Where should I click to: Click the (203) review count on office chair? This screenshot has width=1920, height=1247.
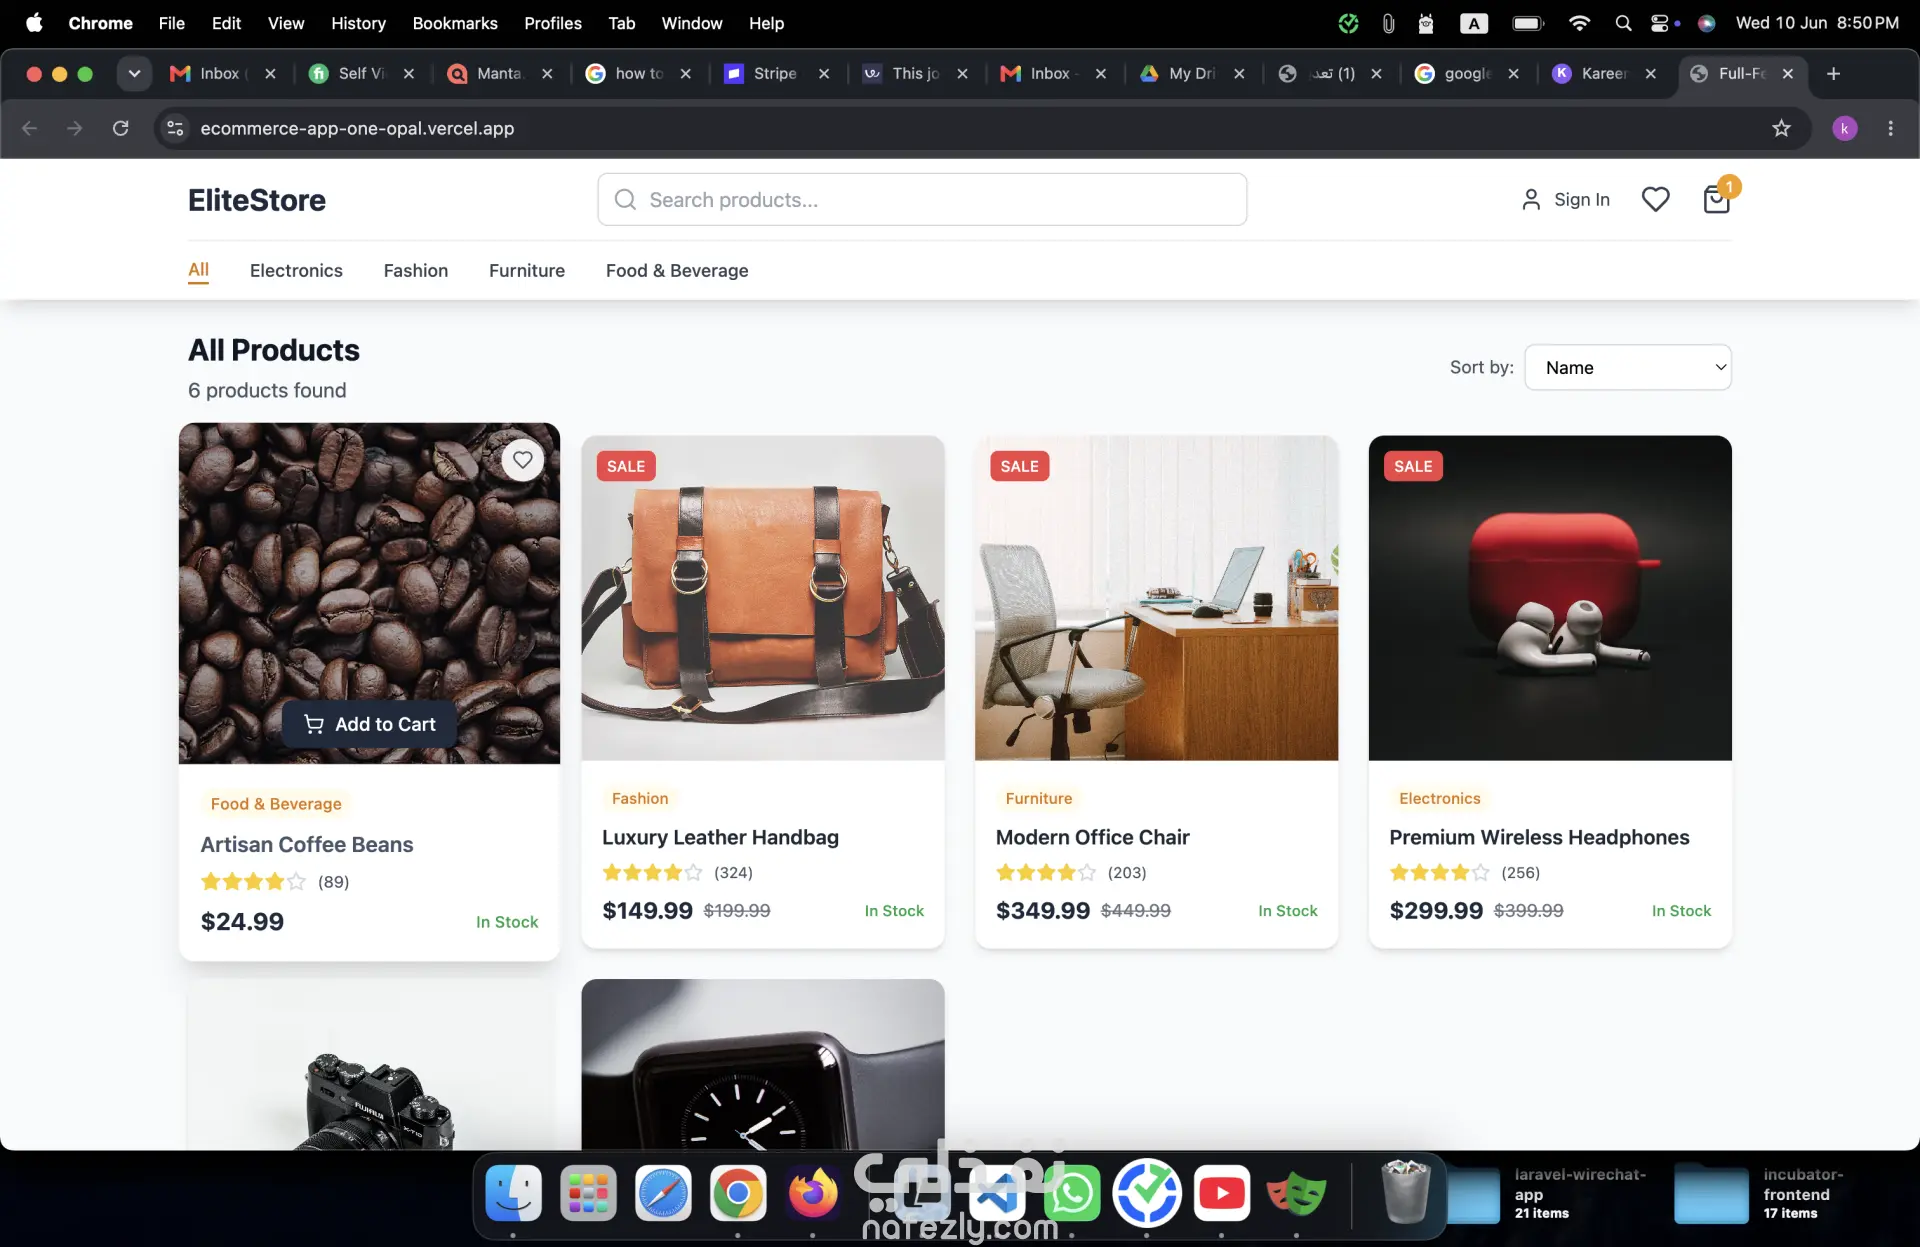1126,872
